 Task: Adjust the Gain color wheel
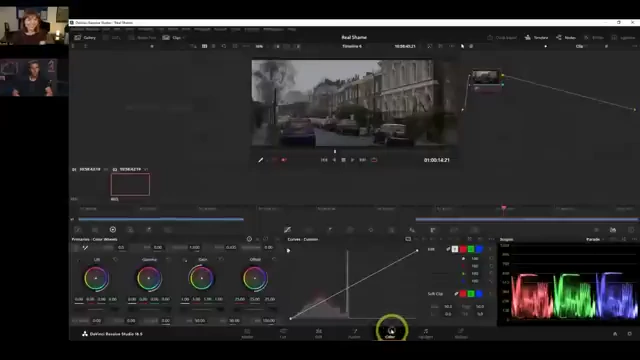[202, 278]
